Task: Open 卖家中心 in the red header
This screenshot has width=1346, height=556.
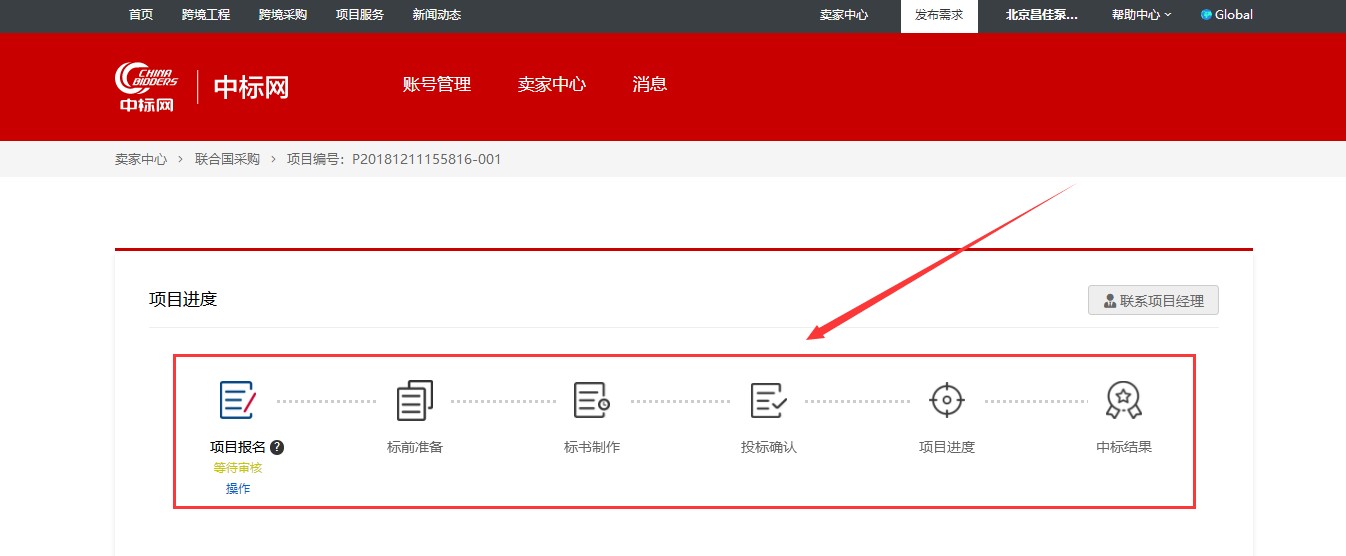Action: (552, 84)
